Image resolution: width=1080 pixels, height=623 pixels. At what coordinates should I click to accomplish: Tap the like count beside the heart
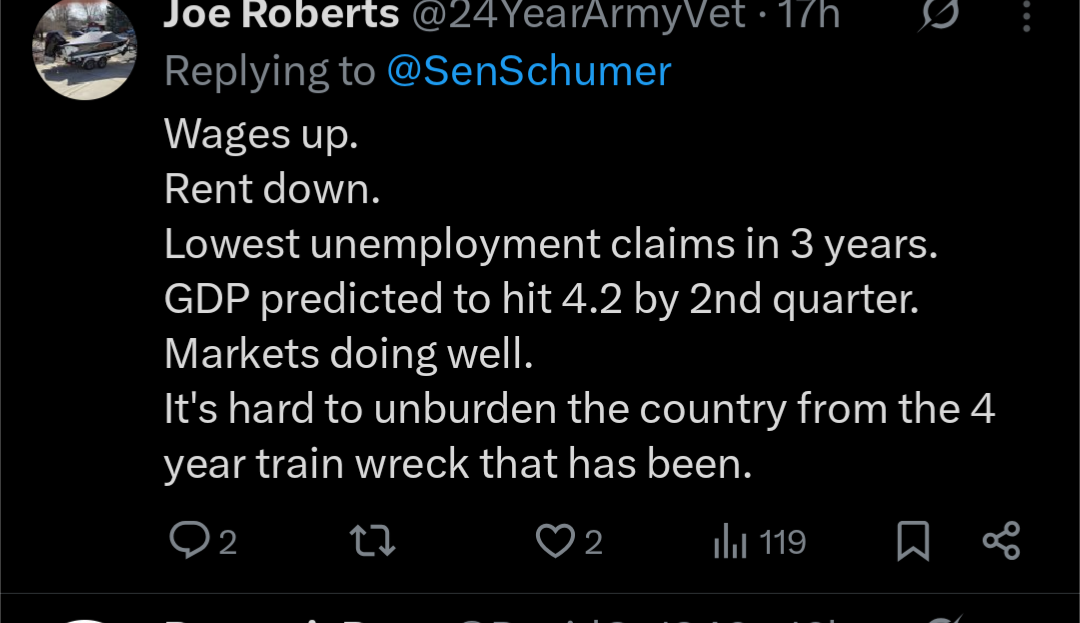pyautogui.click(x=593, y=542)
